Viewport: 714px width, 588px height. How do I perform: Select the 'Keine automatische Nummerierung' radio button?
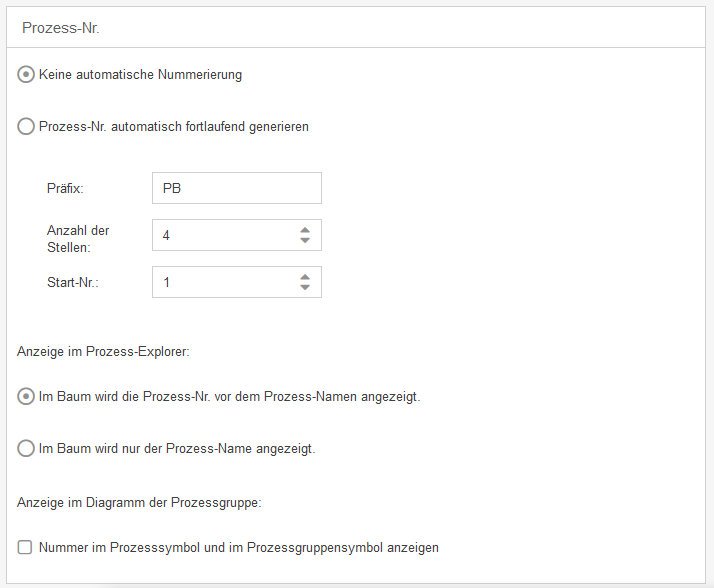point(26,74)
